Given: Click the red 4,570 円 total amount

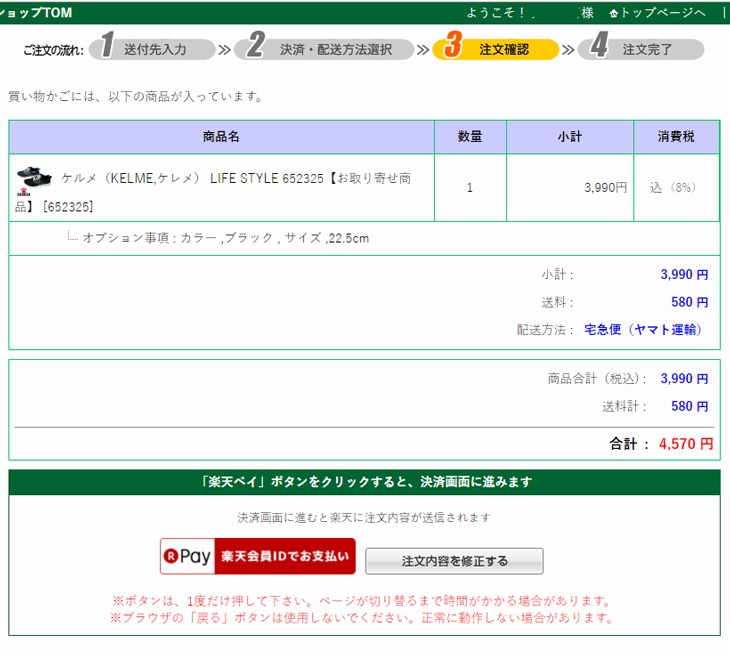Looking at the screenshot, I should click(685, 444).
